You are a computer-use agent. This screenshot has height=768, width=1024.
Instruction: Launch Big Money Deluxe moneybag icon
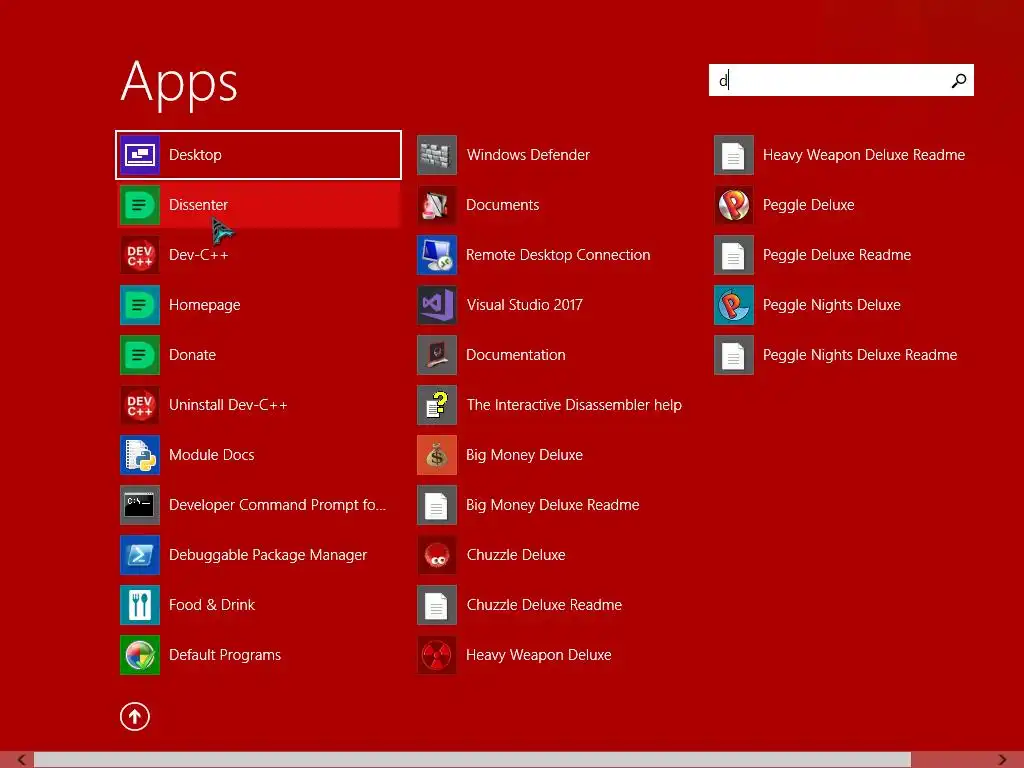tap(437, 455)
